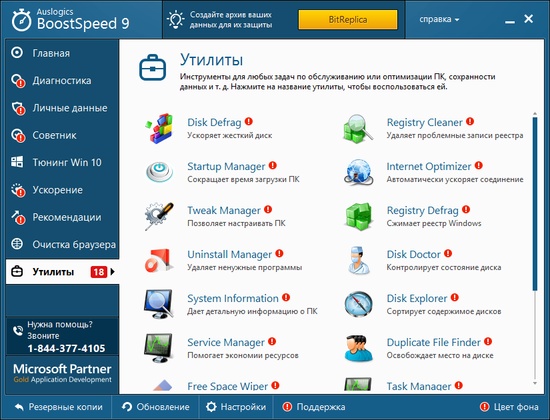This screenshot has height=420, width=550.
Task: Open the Disk Doctor link
Action: (x=414, y=254)
